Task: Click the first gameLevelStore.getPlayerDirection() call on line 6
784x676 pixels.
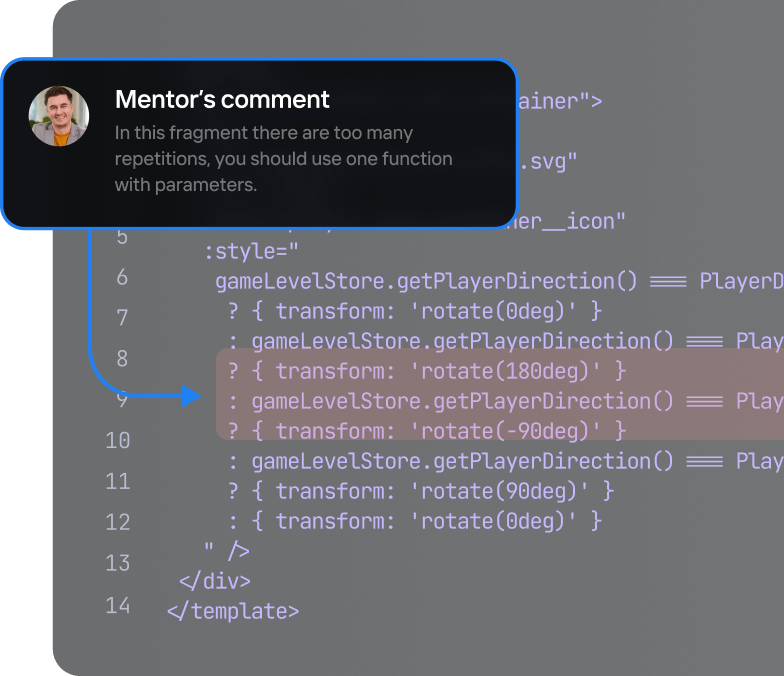Action: pos(426,281)
